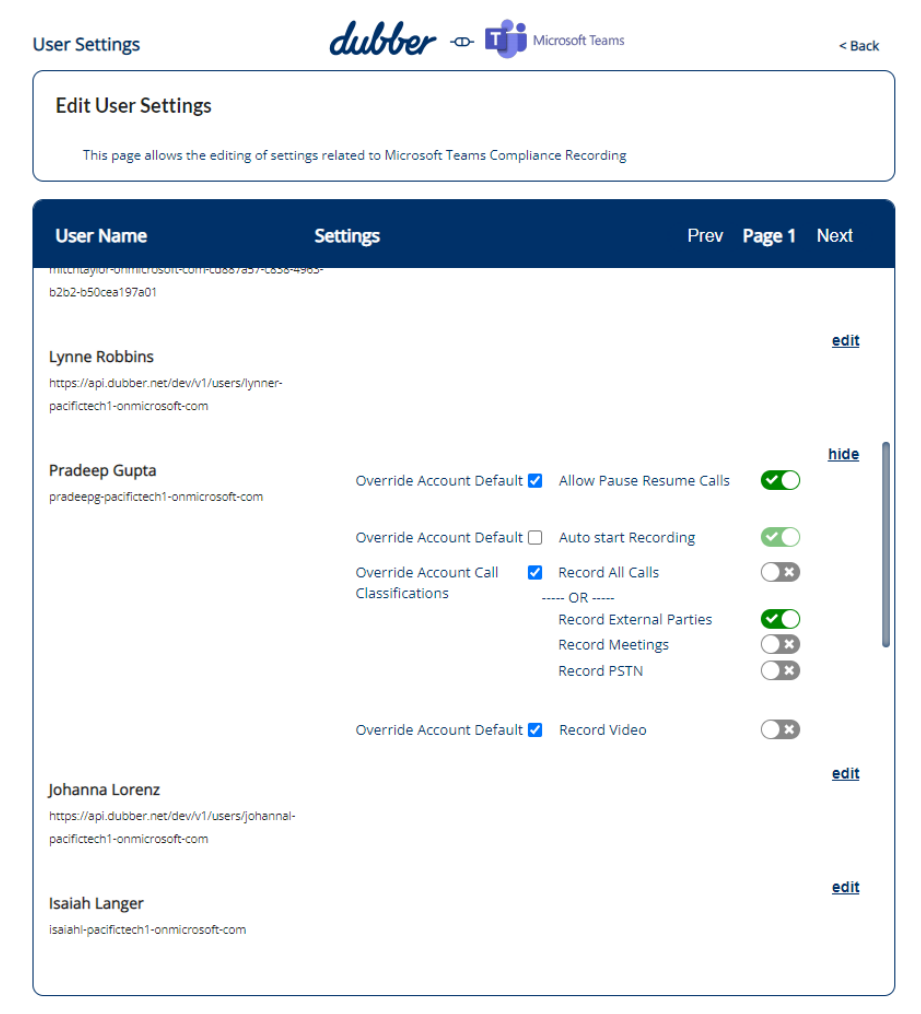Uncheck Override Account Call Classifications checkbox

tap(535, 572)
